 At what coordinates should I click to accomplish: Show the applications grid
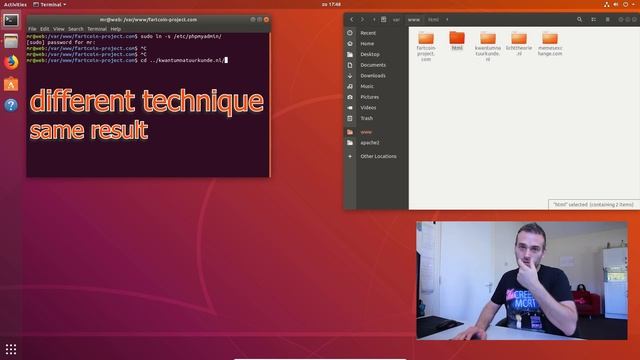coord(11,349)
